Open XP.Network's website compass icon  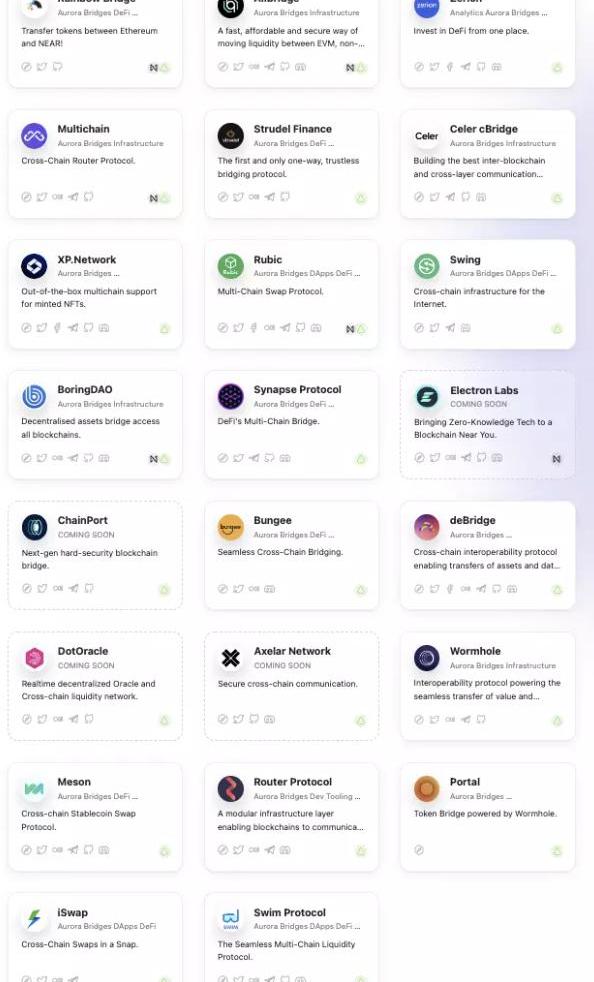[26, 328]
